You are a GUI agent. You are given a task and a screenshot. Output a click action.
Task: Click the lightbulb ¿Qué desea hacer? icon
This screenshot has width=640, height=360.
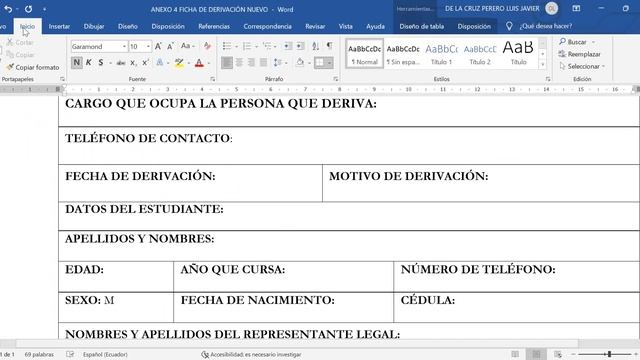(x=509, y=26)
